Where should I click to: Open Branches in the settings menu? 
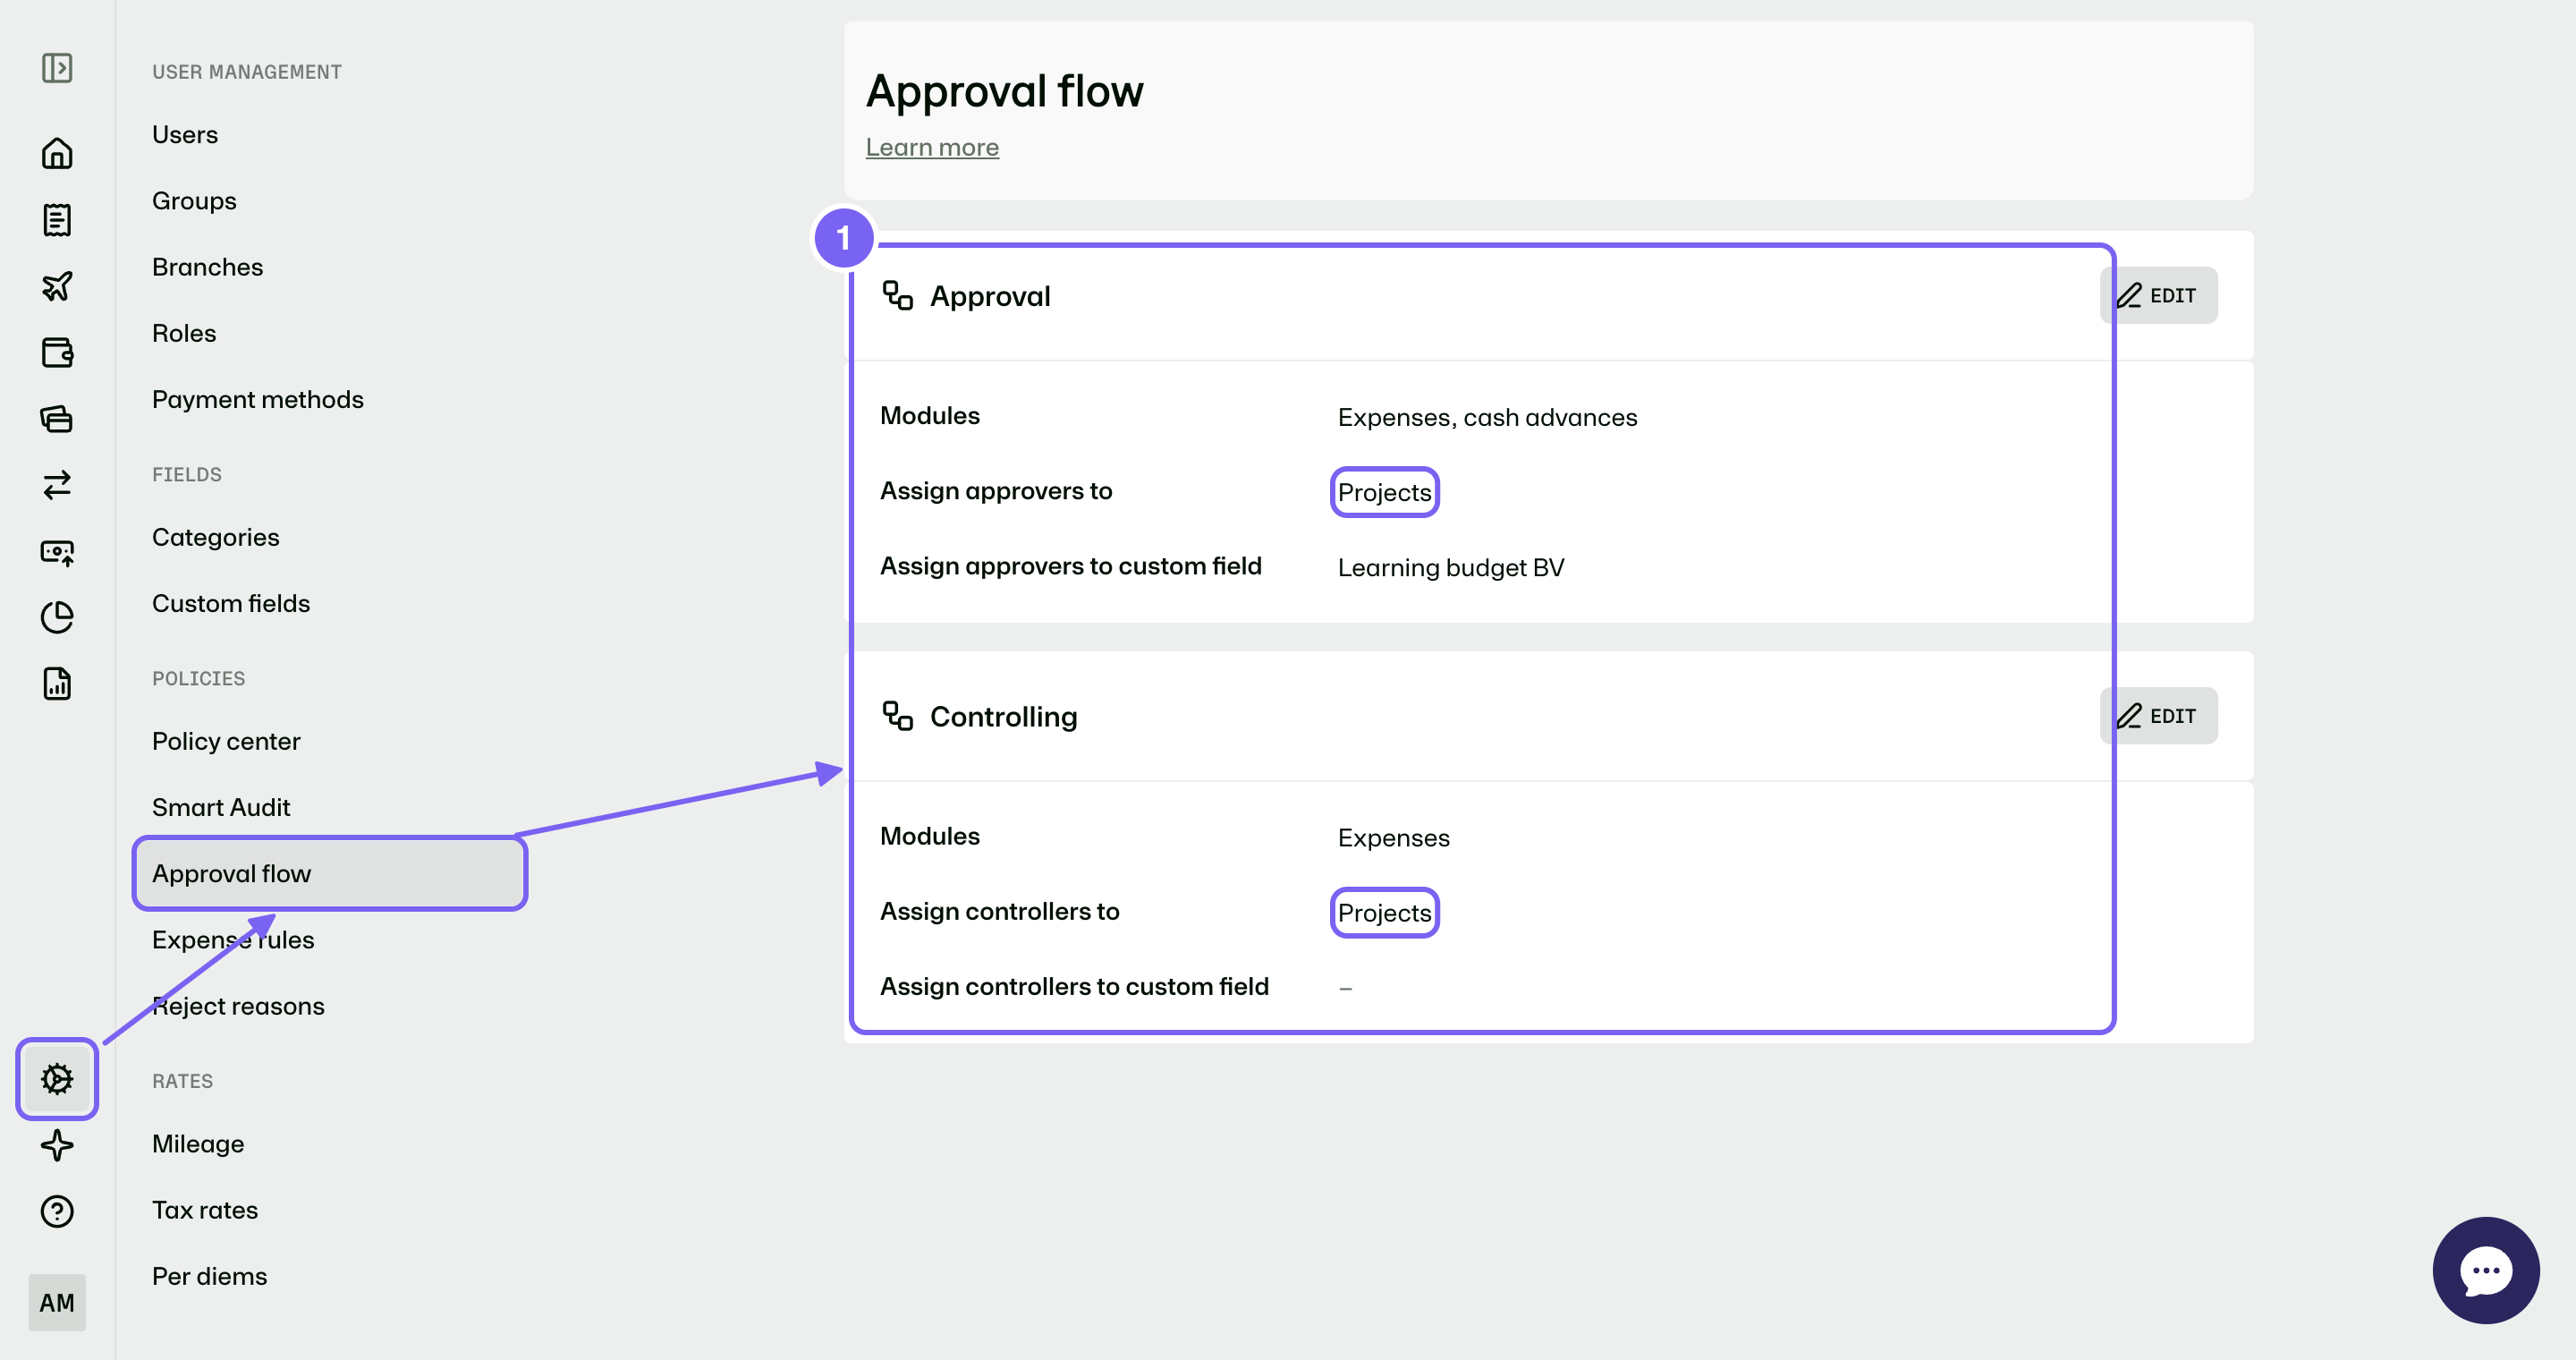tap(208, 267)
